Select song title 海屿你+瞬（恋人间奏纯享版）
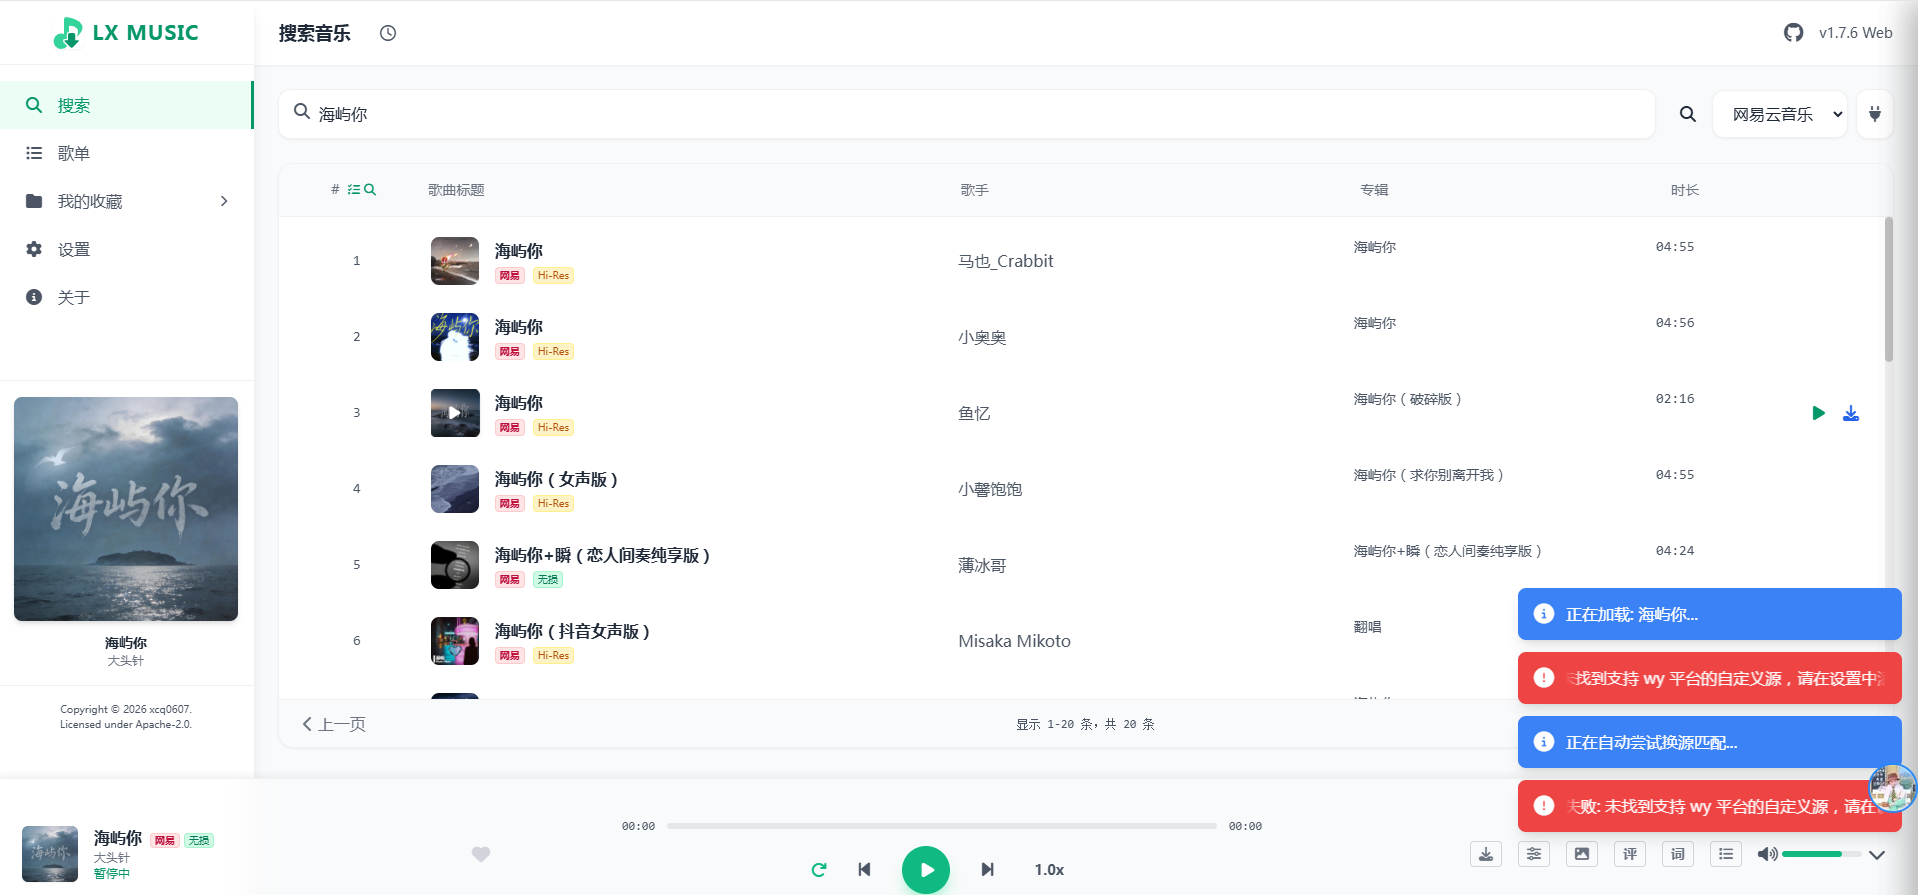Image resolution: width=1918 pixels, height=895 pixels. (x=603, y=555)
